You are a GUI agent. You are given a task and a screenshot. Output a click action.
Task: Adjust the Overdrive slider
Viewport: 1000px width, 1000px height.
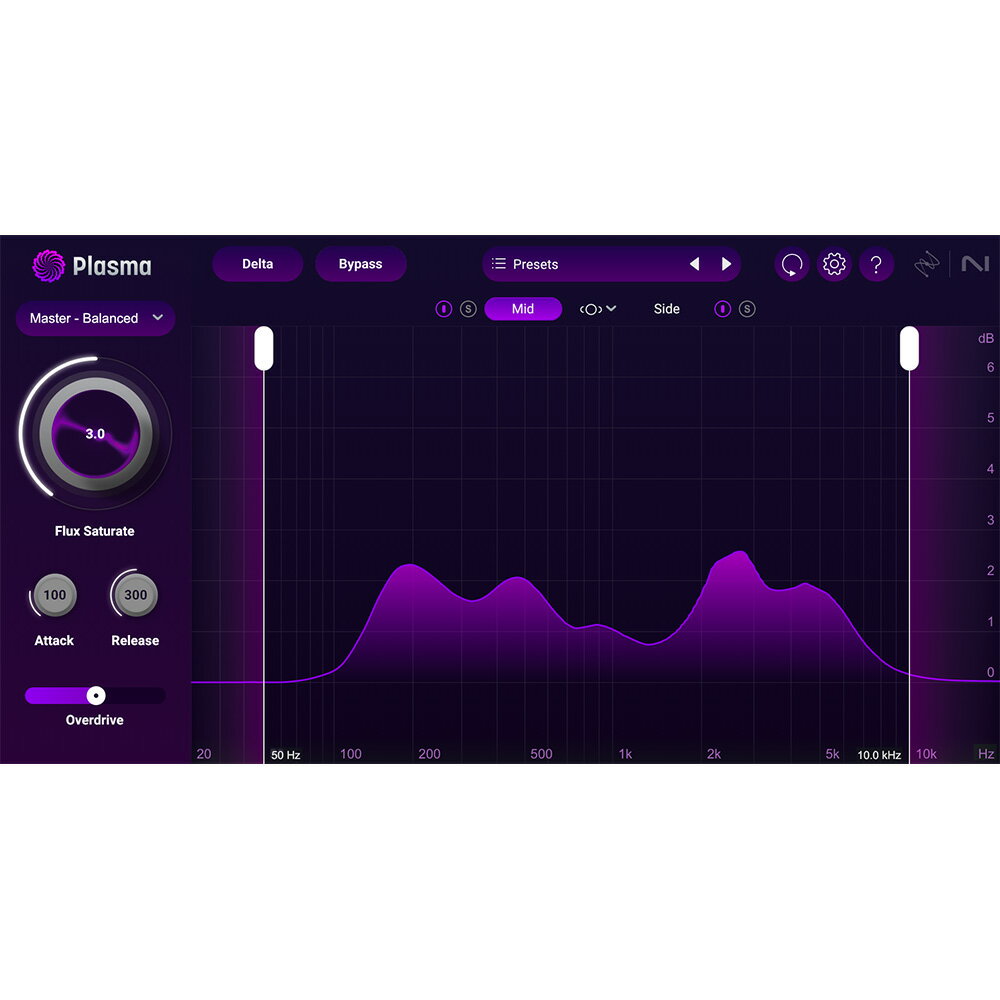coord(95,695)
